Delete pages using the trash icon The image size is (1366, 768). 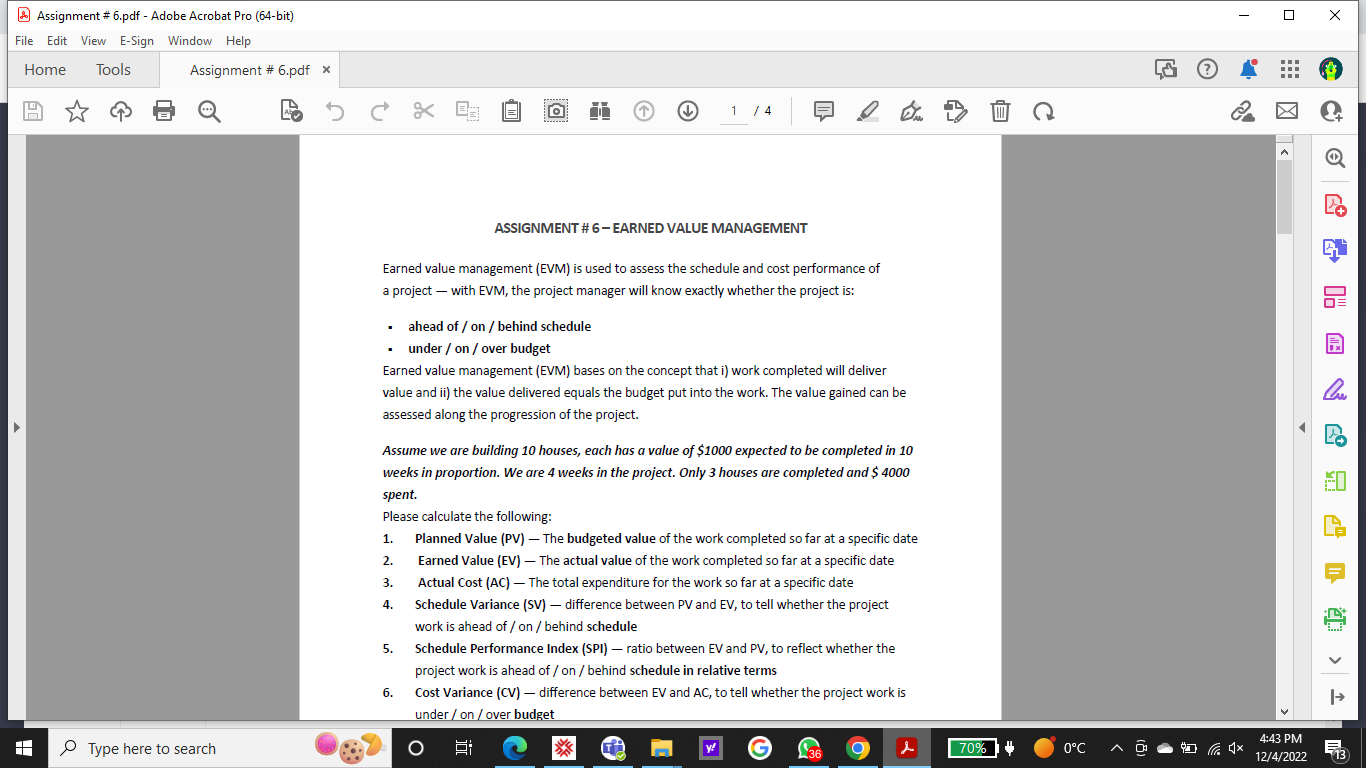[x=1000, y=111]
